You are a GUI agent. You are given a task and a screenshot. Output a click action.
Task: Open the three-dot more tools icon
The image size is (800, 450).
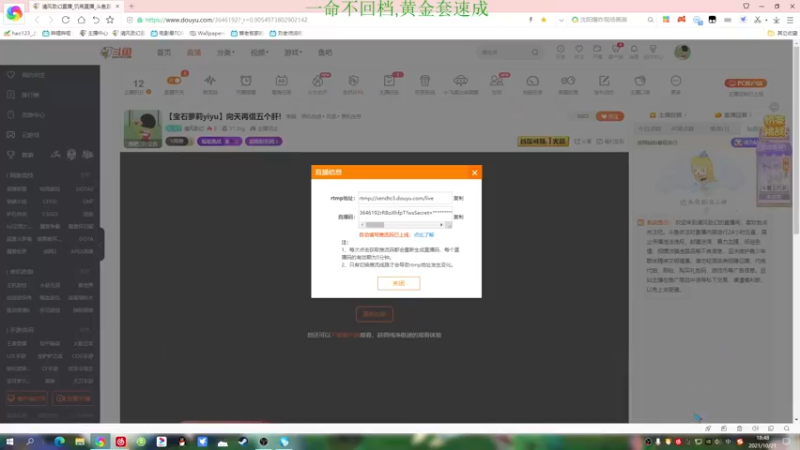point(676,81)
